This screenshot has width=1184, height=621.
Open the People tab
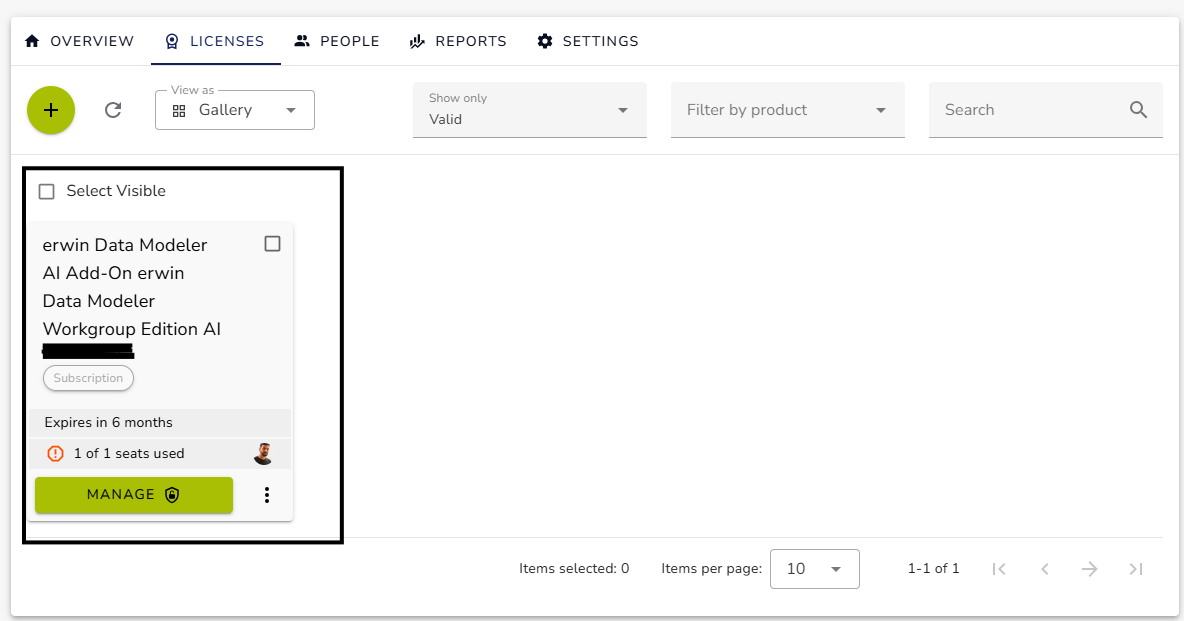[337, 42]
